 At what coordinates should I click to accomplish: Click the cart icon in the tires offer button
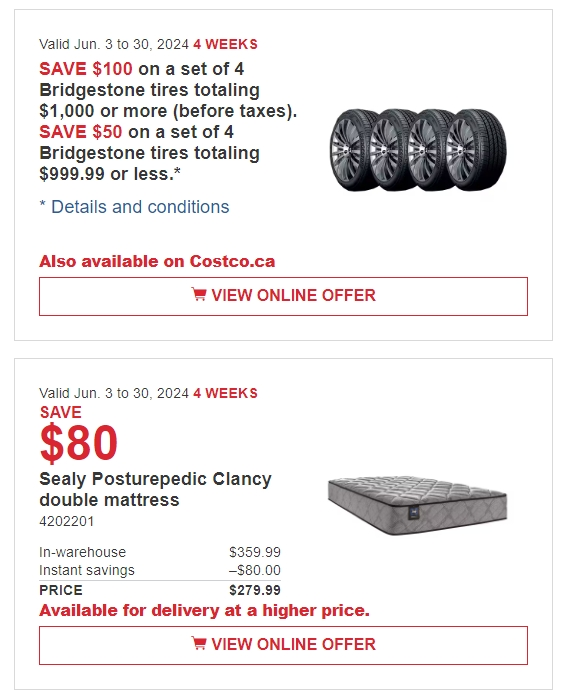(x=198, y=295)
